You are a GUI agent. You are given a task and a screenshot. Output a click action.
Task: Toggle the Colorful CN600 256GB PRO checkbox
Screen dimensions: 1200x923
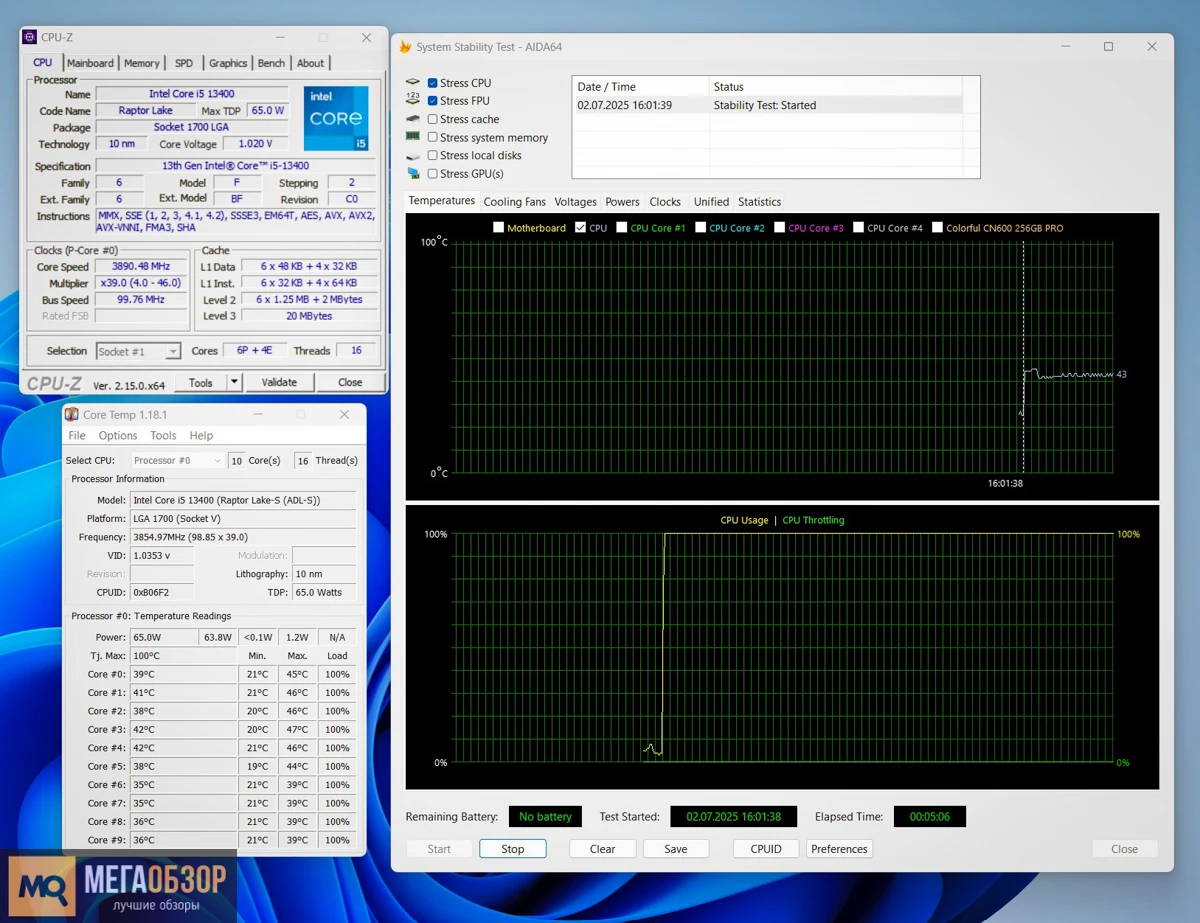(937, 228)
